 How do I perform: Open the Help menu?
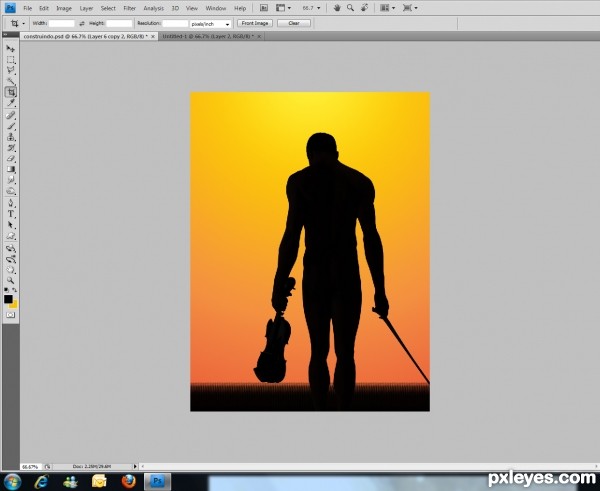(240, 8)
